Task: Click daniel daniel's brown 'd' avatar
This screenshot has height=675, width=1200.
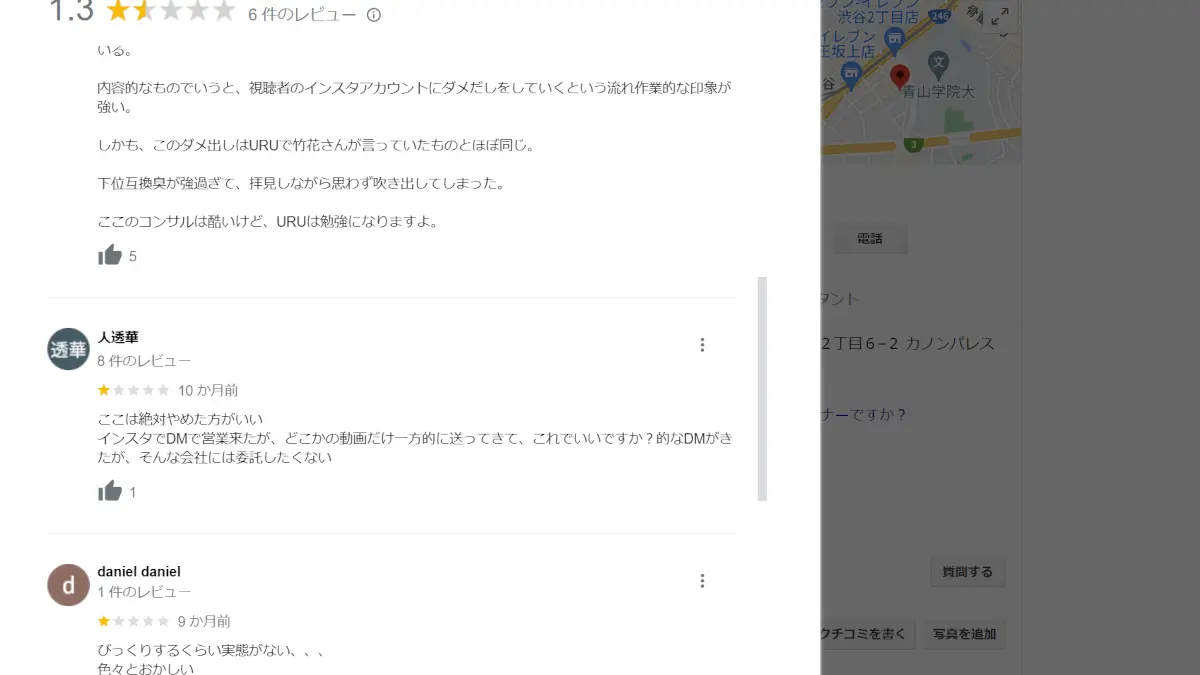Action: [x=68, y=585]
